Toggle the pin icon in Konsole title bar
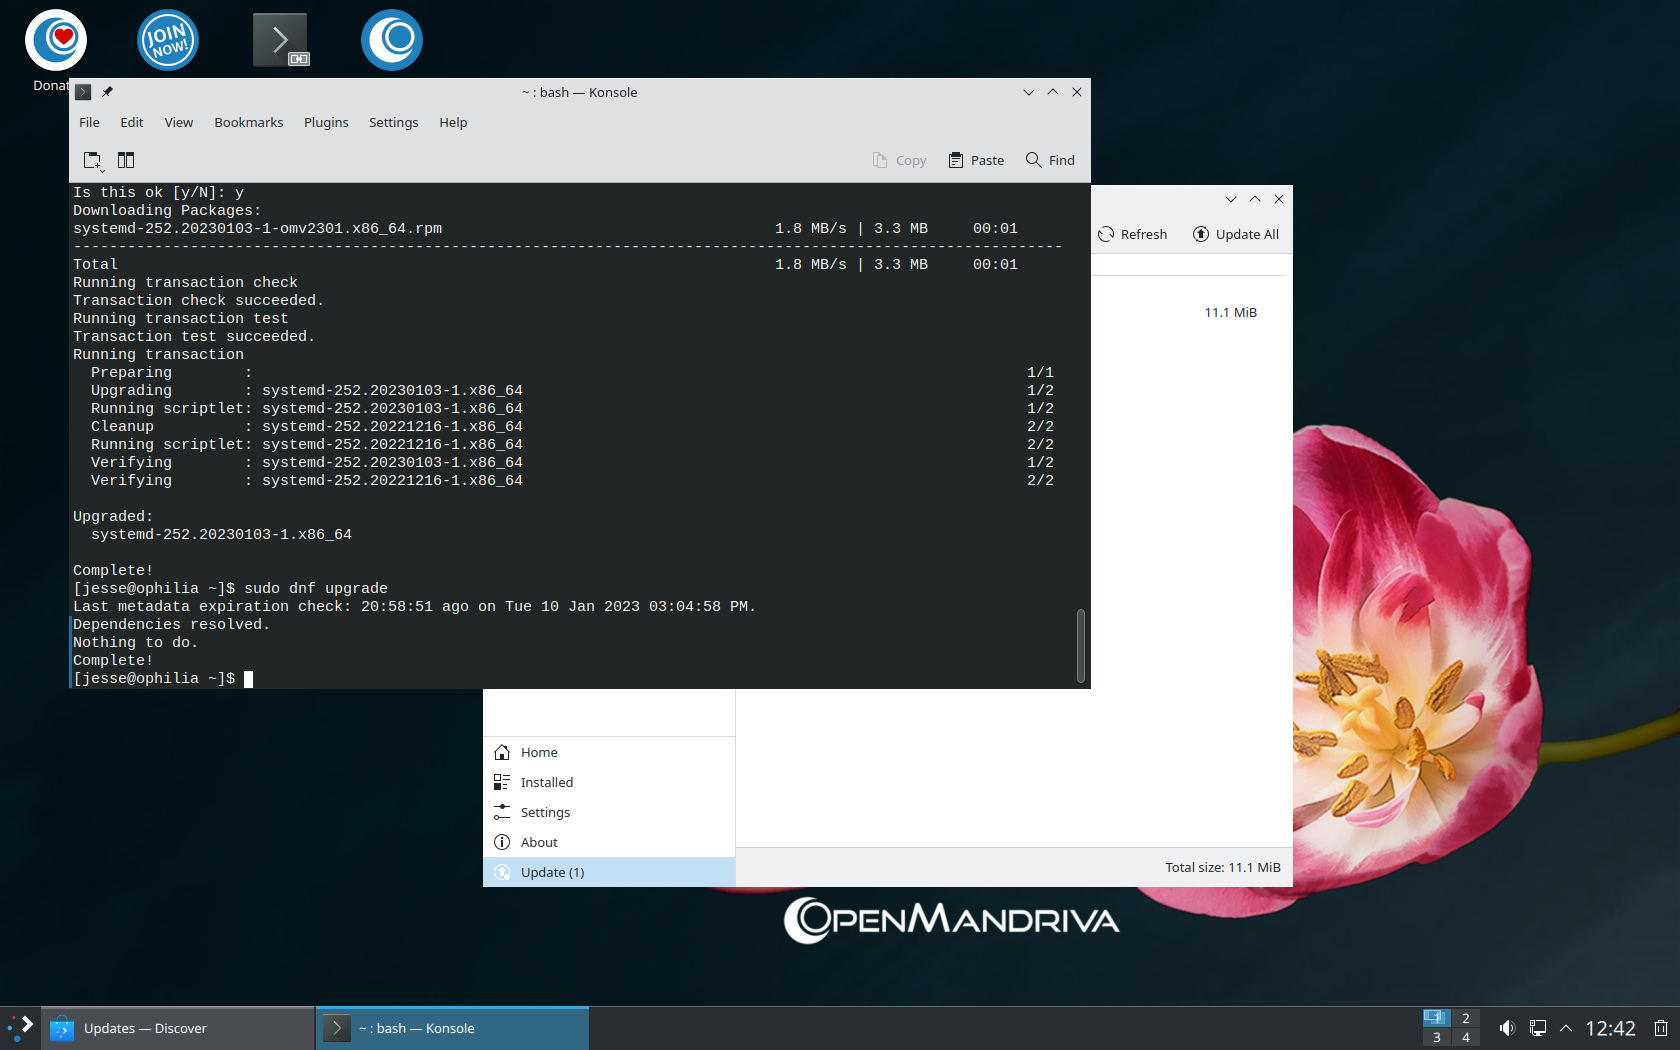Screen dimensions: 1680x1050 pos(107,92)
